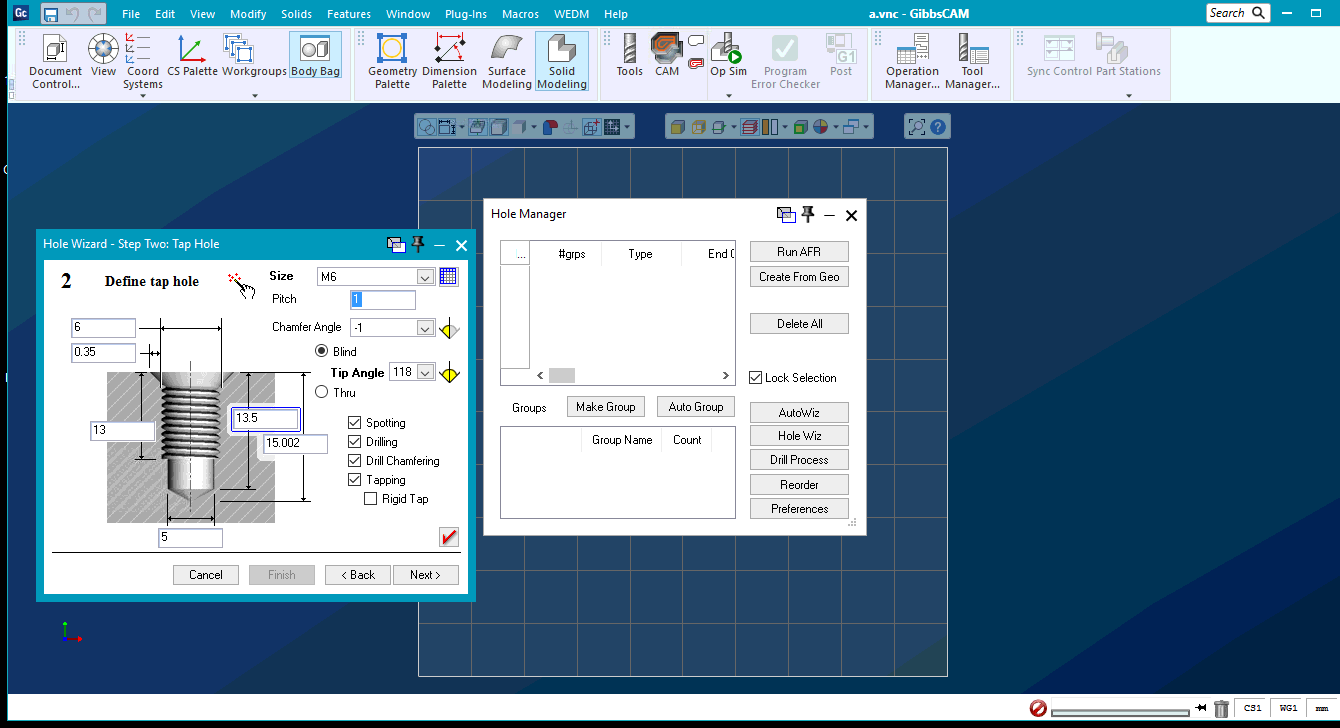The width and height of the screenshot is (1340, 728).
Task: Click the Next button in Hole Wizard
Action: 425,575
